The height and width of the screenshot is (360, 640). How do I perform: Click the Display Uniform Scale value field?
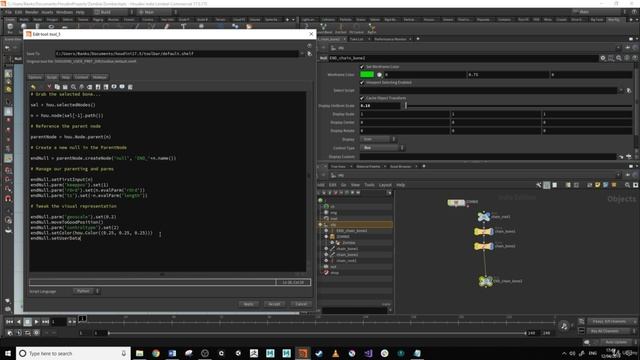pyautogui.click(x=380, y=106)
